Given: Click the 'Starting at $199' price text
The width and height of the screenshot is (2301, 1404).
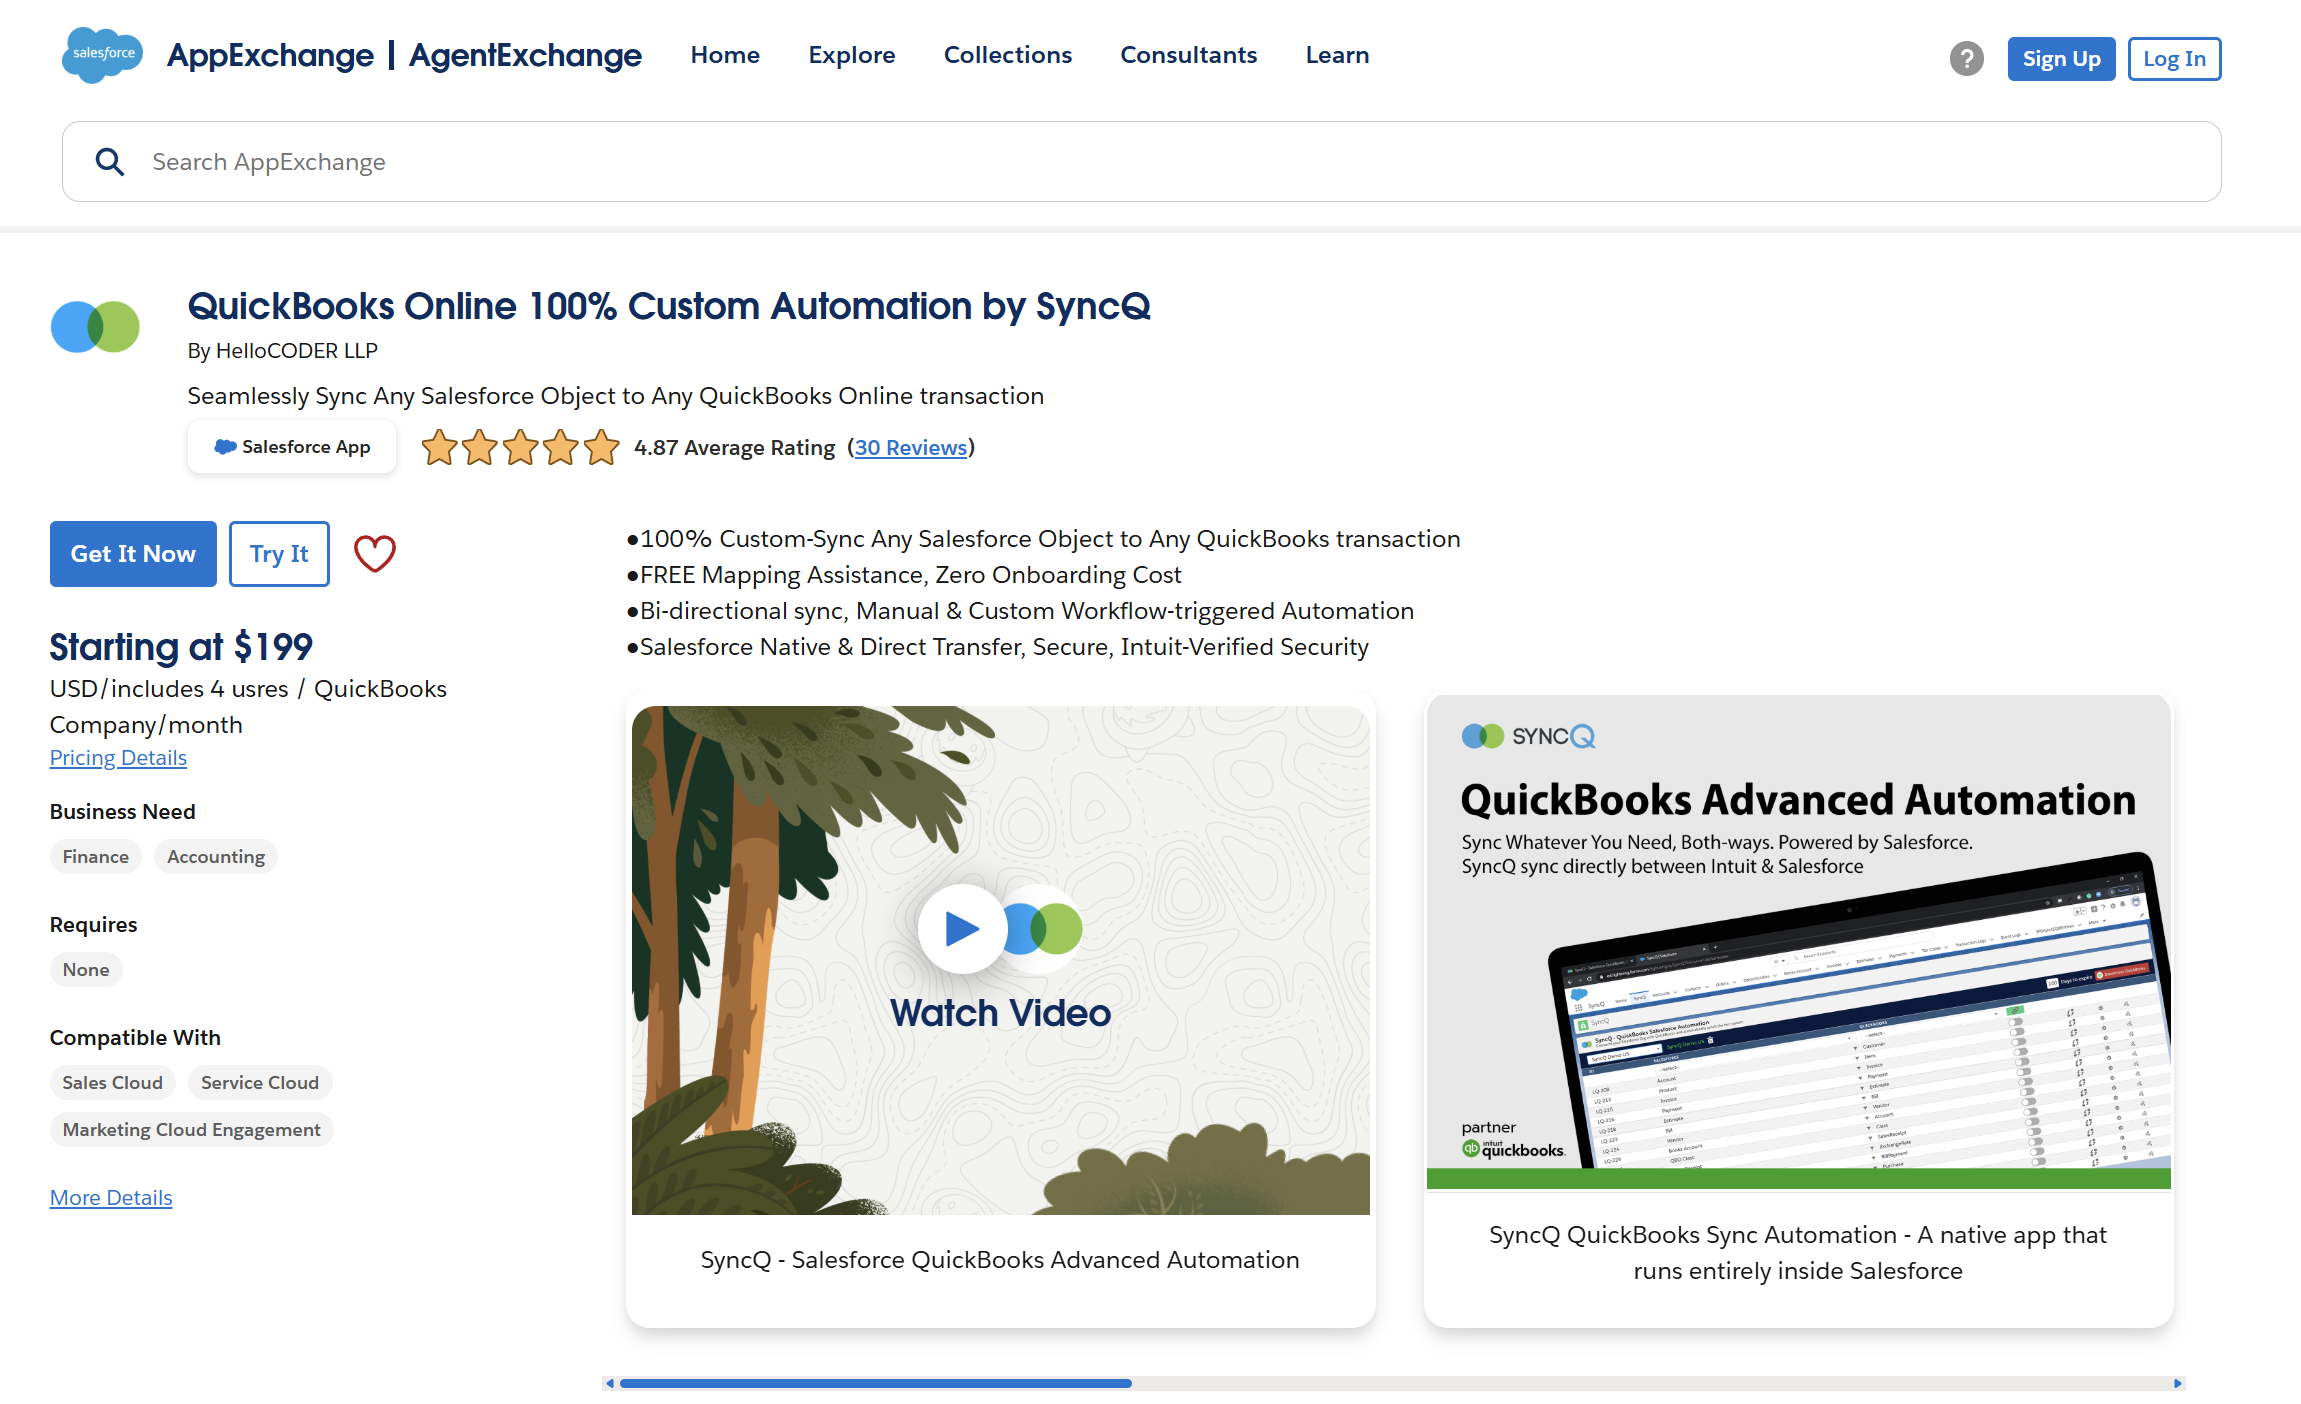Looking at the screenshot, I should point(181,647).
